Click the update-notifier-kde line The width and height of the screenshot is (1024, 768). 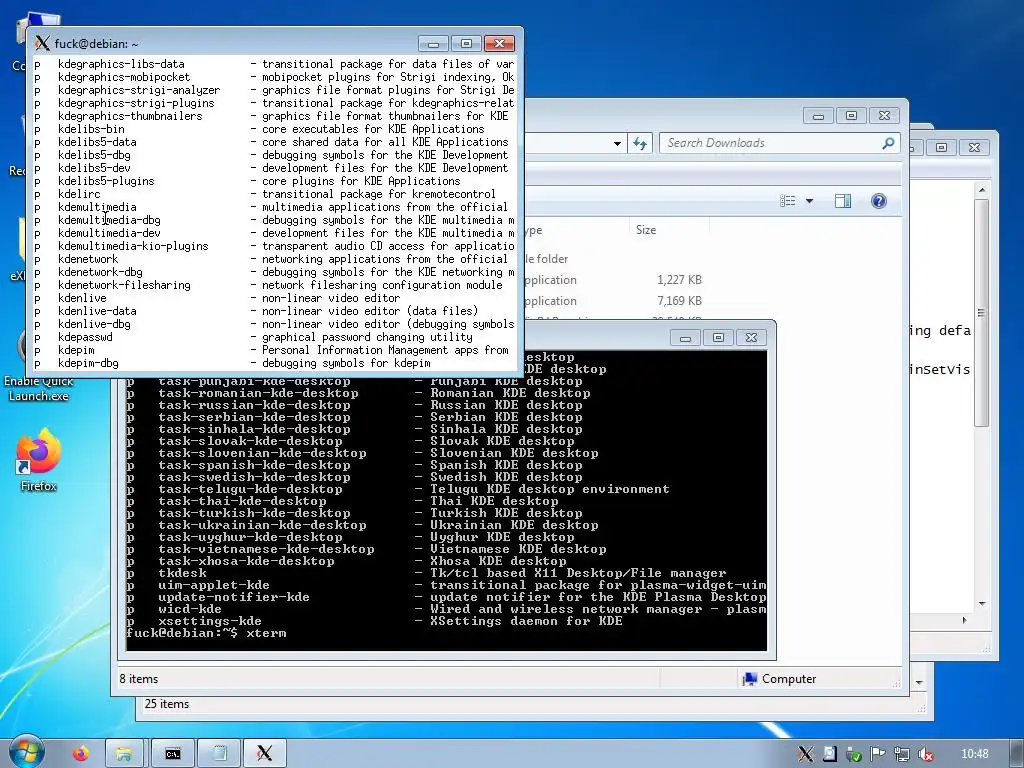pyautogui.click(x=446, y=597)
